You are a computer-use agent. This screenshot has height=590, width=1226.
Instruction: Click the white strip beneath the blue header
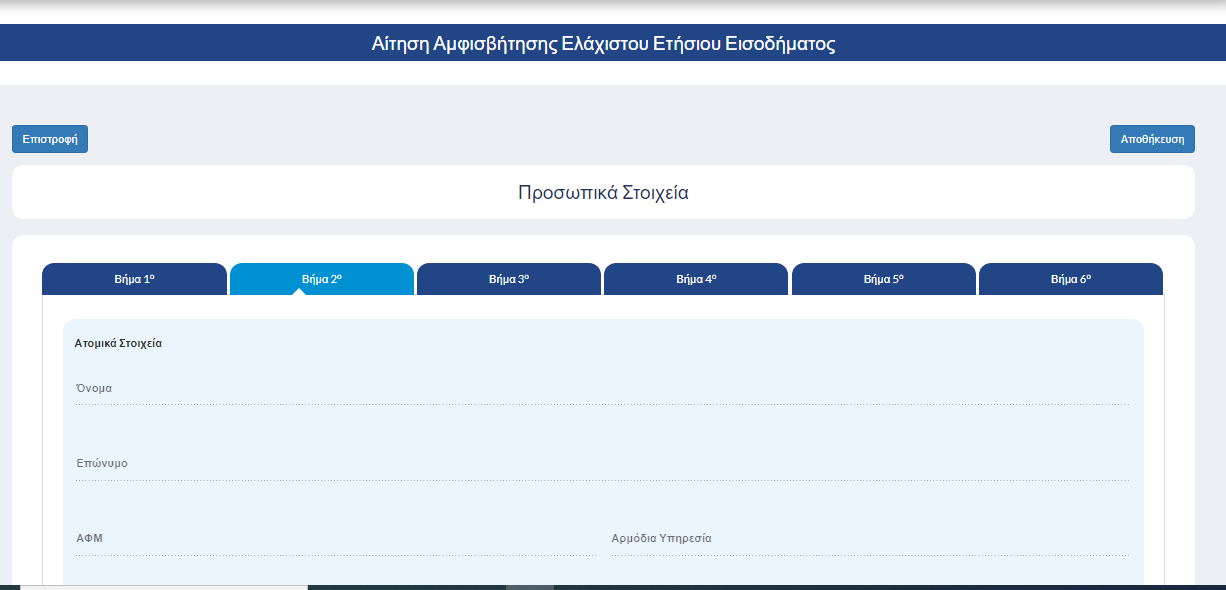point(613,73)
